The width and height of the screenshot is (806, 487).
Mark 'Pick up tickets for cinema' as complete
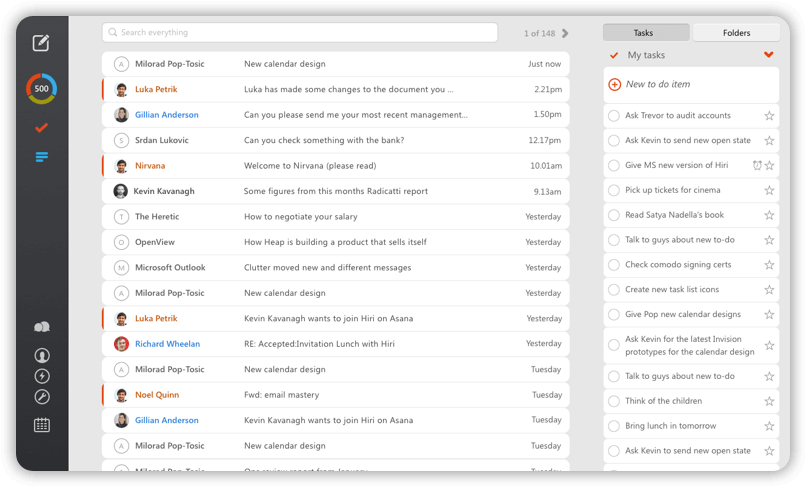[614, 190]
